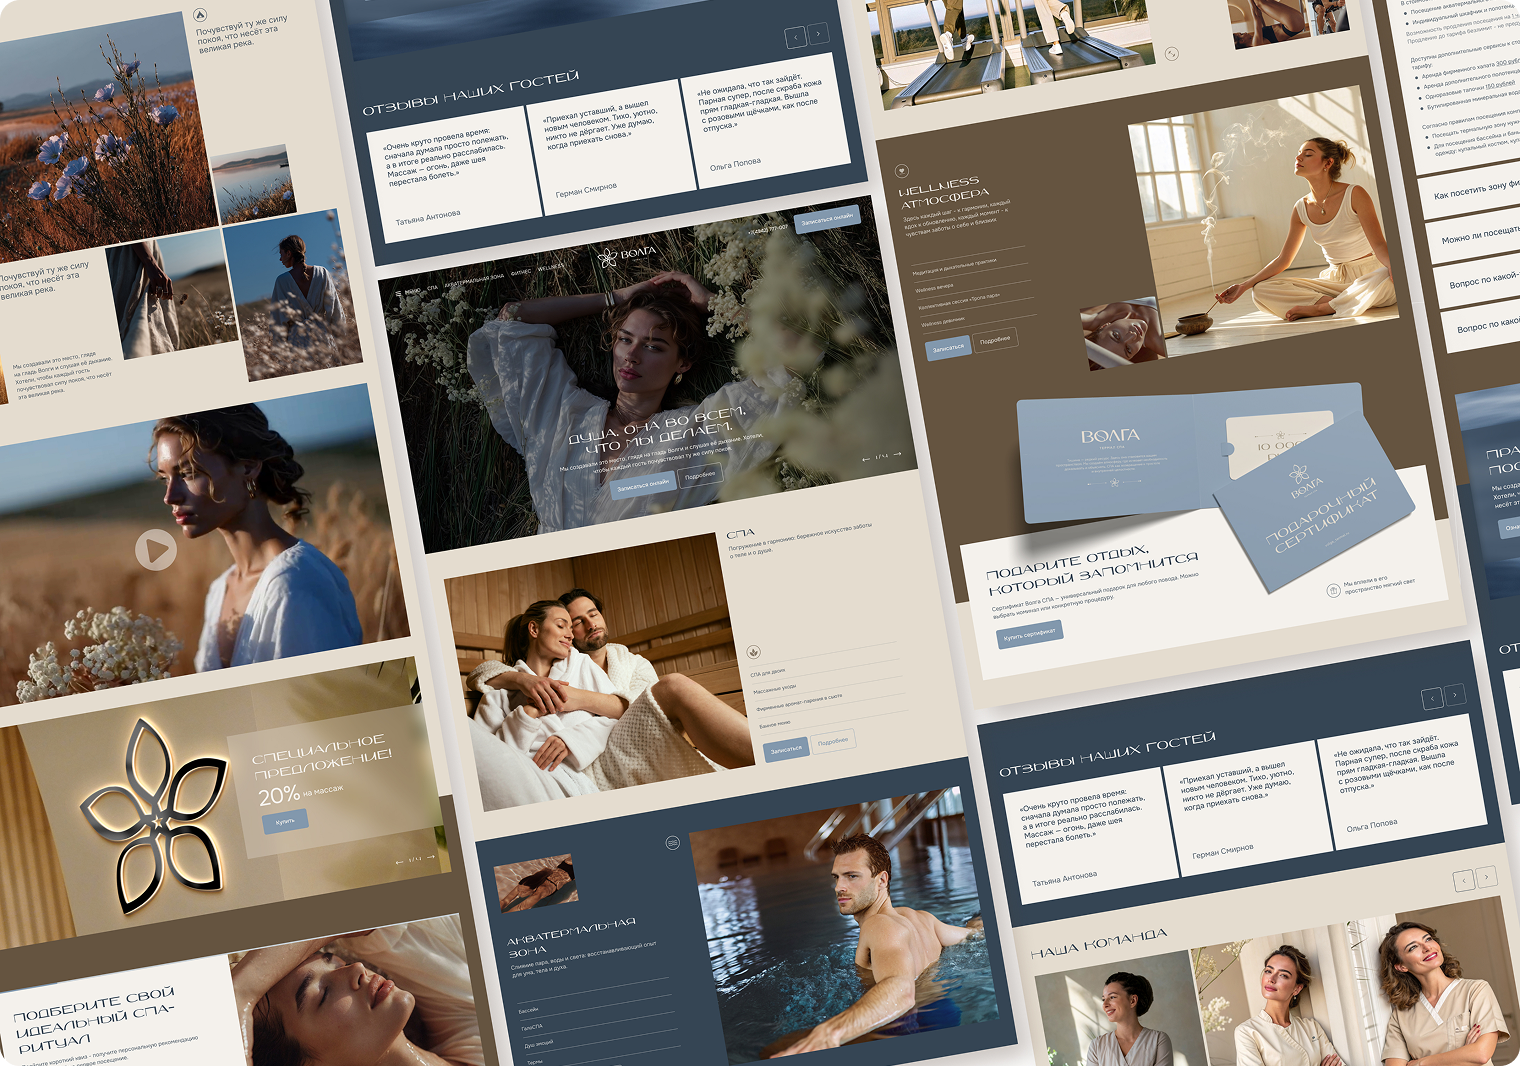Go to next hero slide with right arrow
The width and height of the screenshot is (1520, 1066).
[897, 454]
